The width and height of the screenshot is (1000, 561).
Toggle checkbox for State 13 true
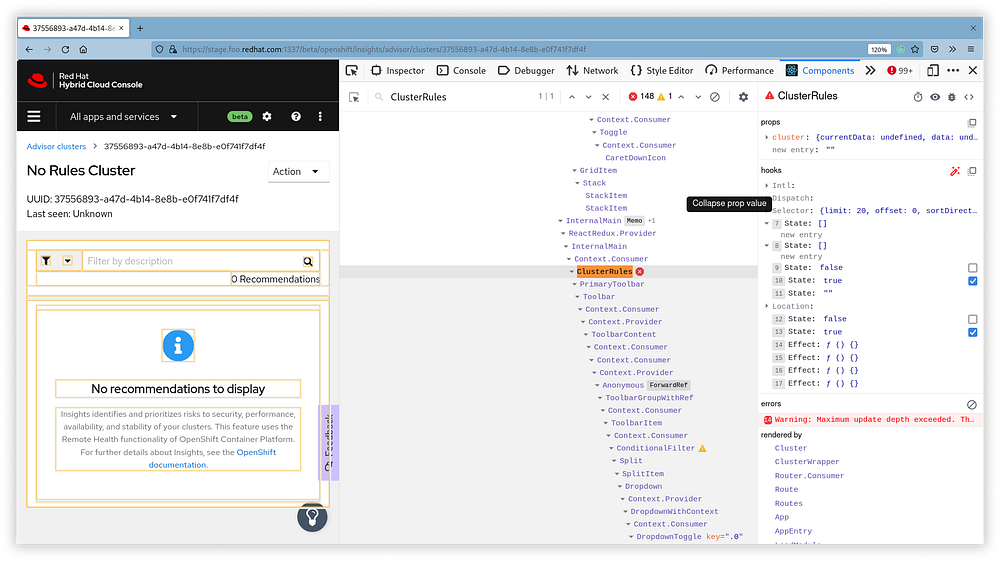coord(973,332)
